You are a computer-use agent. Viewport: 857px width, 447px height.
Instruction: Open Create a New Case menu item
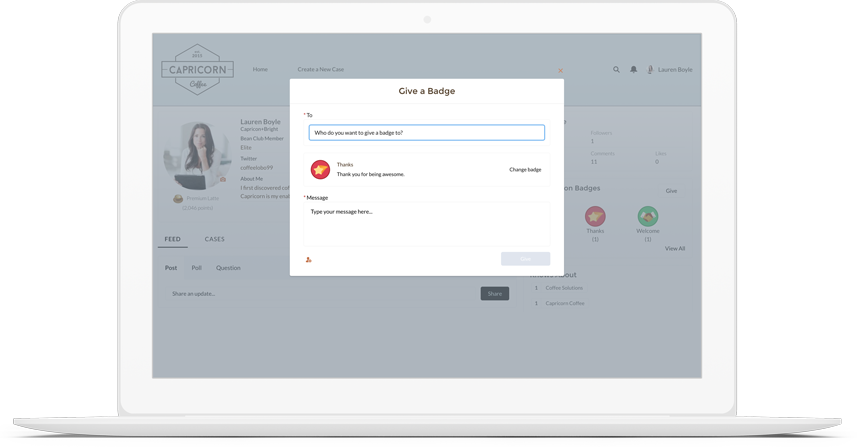(x=320, y=70)
